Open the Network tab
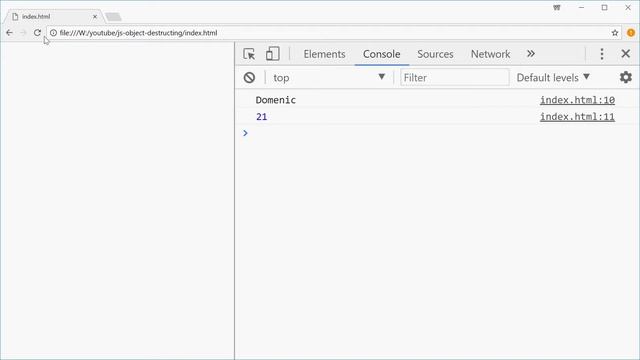The image size is (640, 360). [490, 54]
